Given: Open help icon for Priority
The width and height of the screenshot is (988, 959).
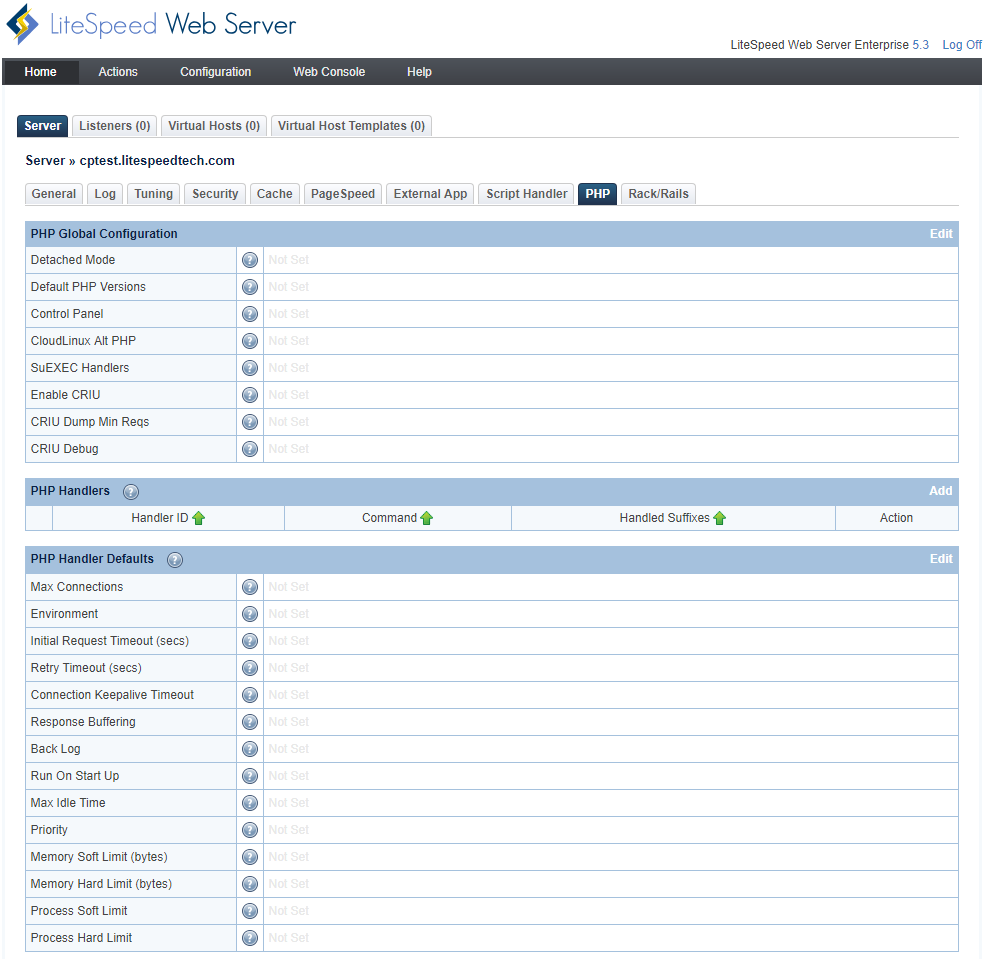Looking at the screenshot, I should pos(250,830).
